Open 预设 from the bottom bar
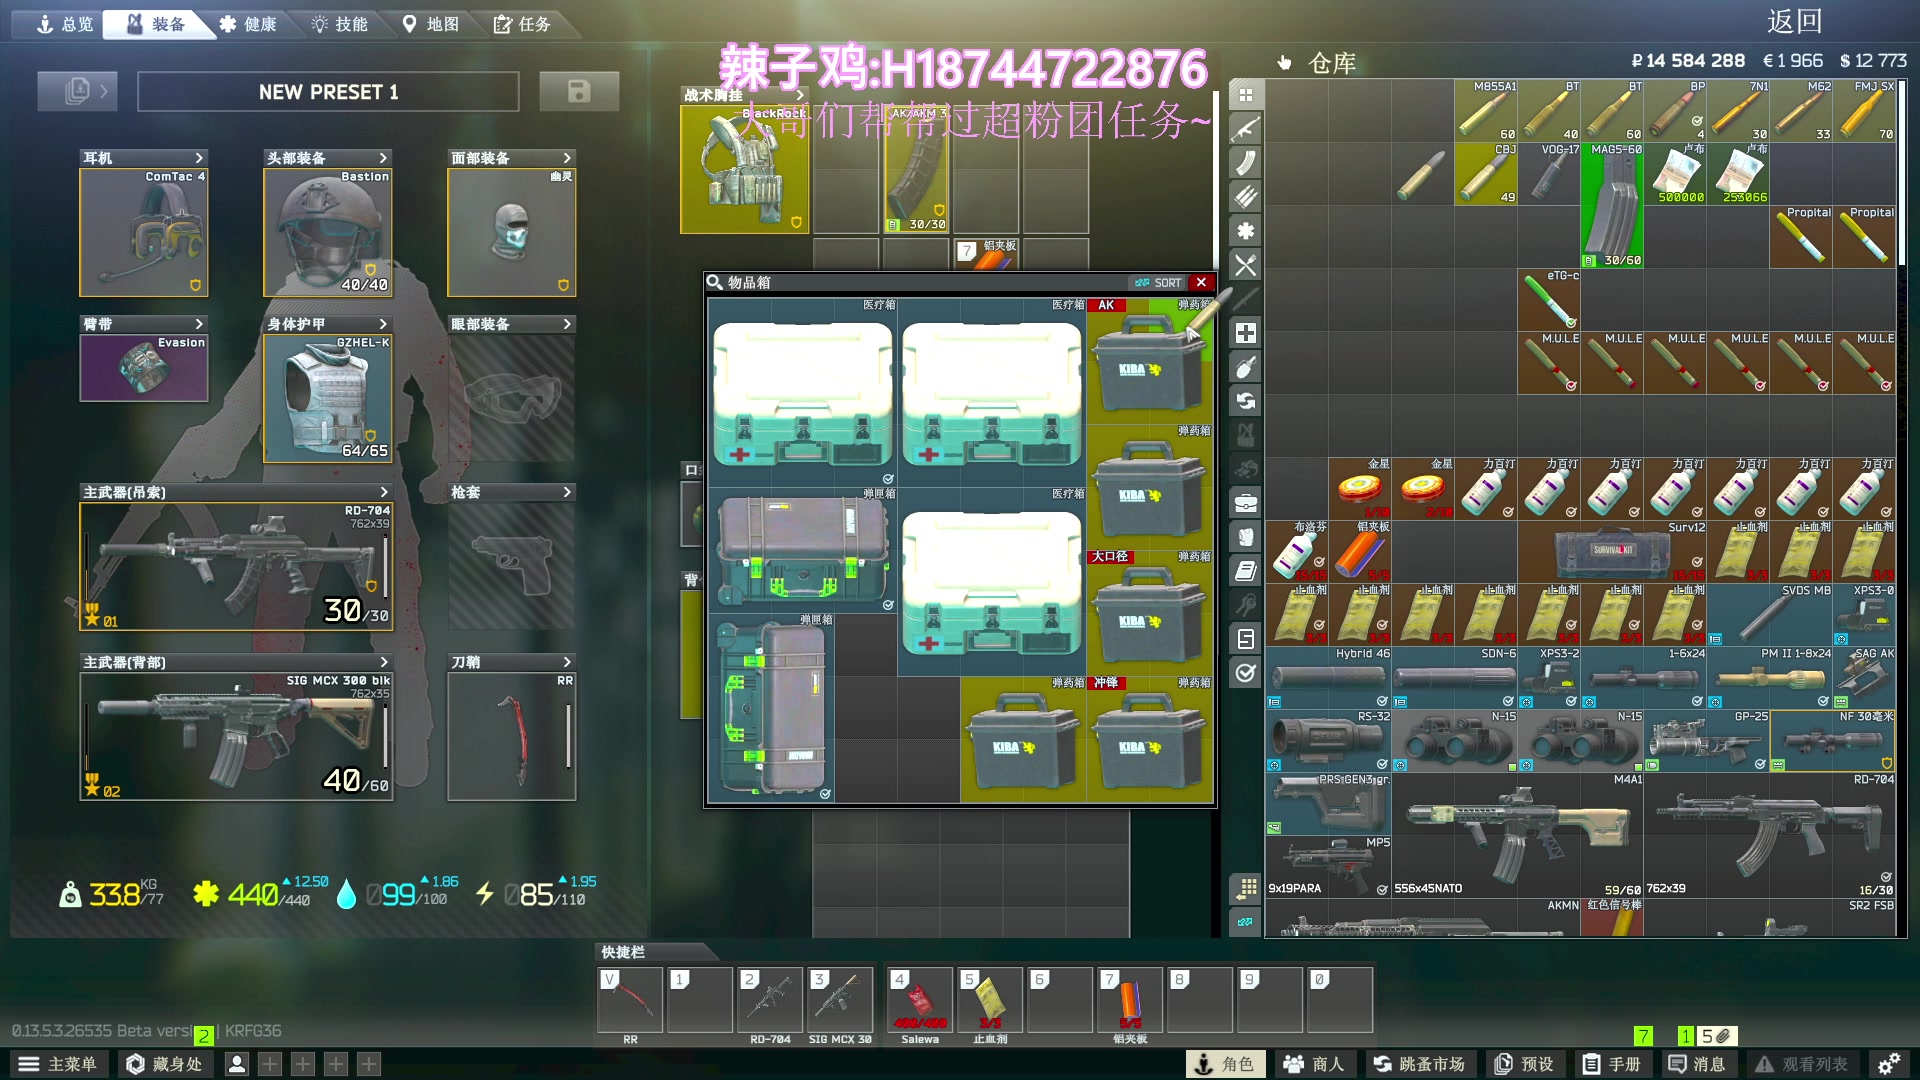 pyautogui.click(x=1525, y=1064)
